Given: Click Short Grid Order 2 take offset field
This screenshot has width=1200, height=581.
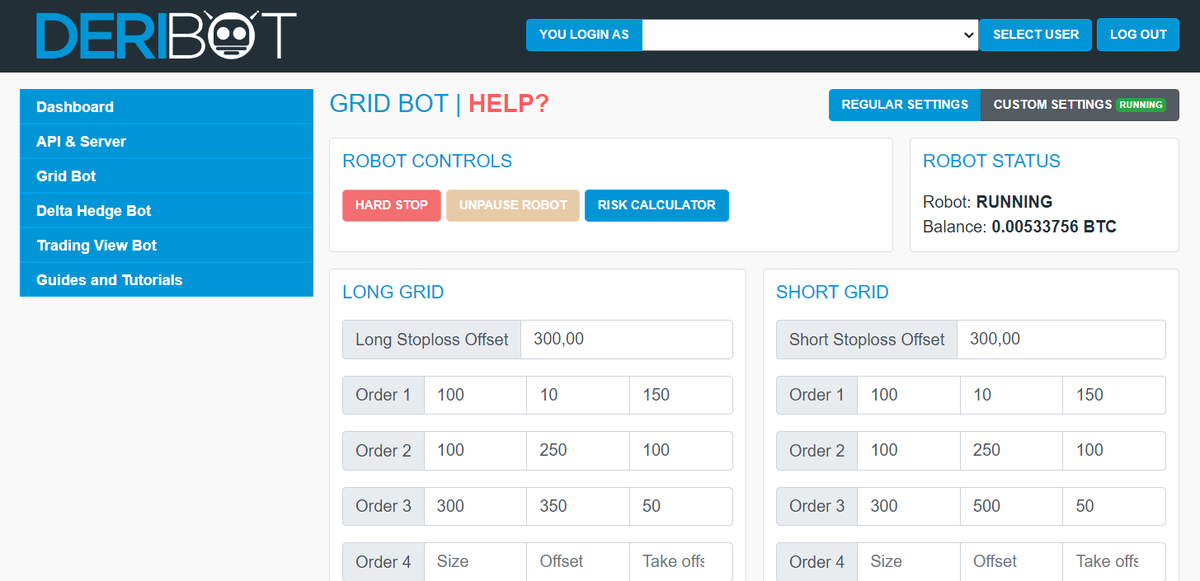Looking at the screenshot, I should 1114,451.
